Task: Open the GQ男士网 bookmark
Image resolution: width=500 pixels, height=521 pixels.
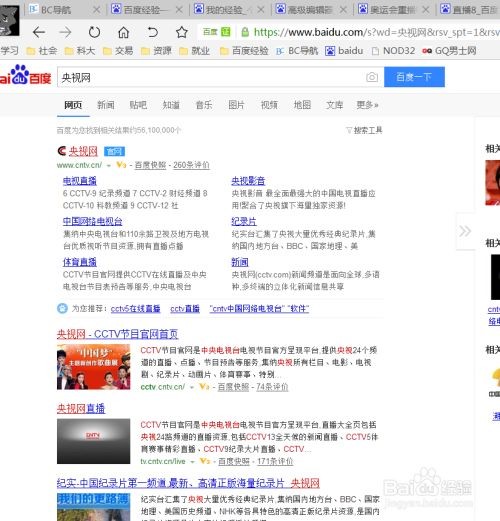Action: click(449, 51)
